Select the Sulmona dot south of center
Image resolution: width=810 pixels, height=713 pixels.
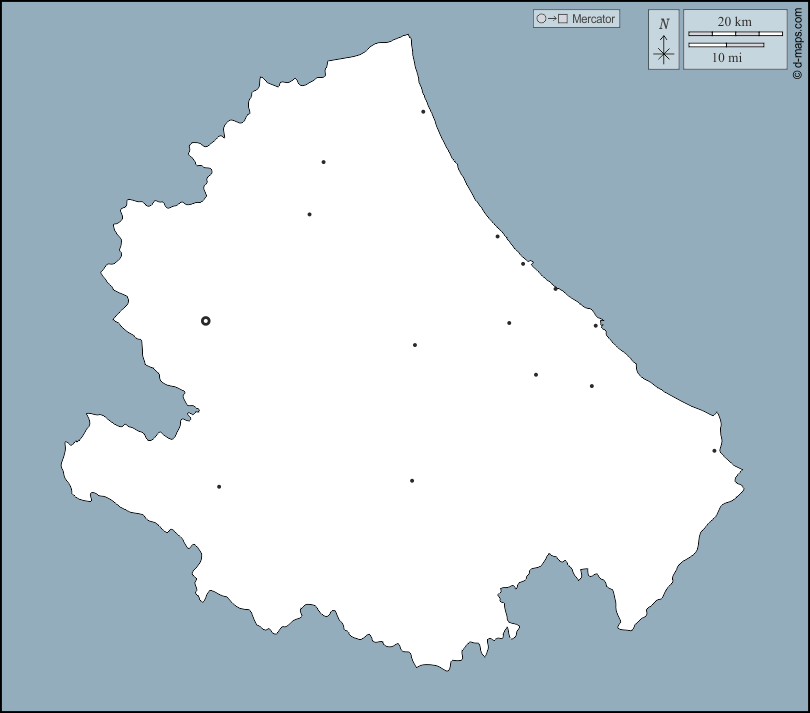click(x=412, y=481)
